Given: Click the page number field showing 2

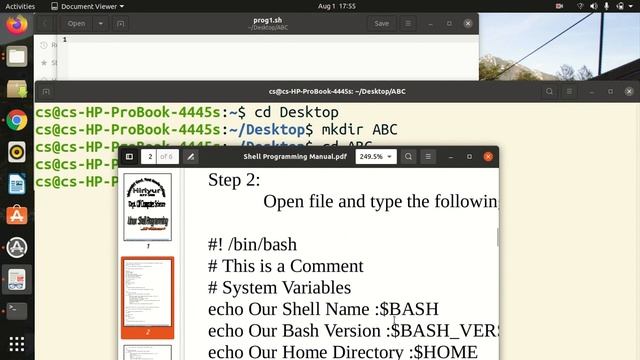Looking at the screenshot, I should [x=150, y=157].
